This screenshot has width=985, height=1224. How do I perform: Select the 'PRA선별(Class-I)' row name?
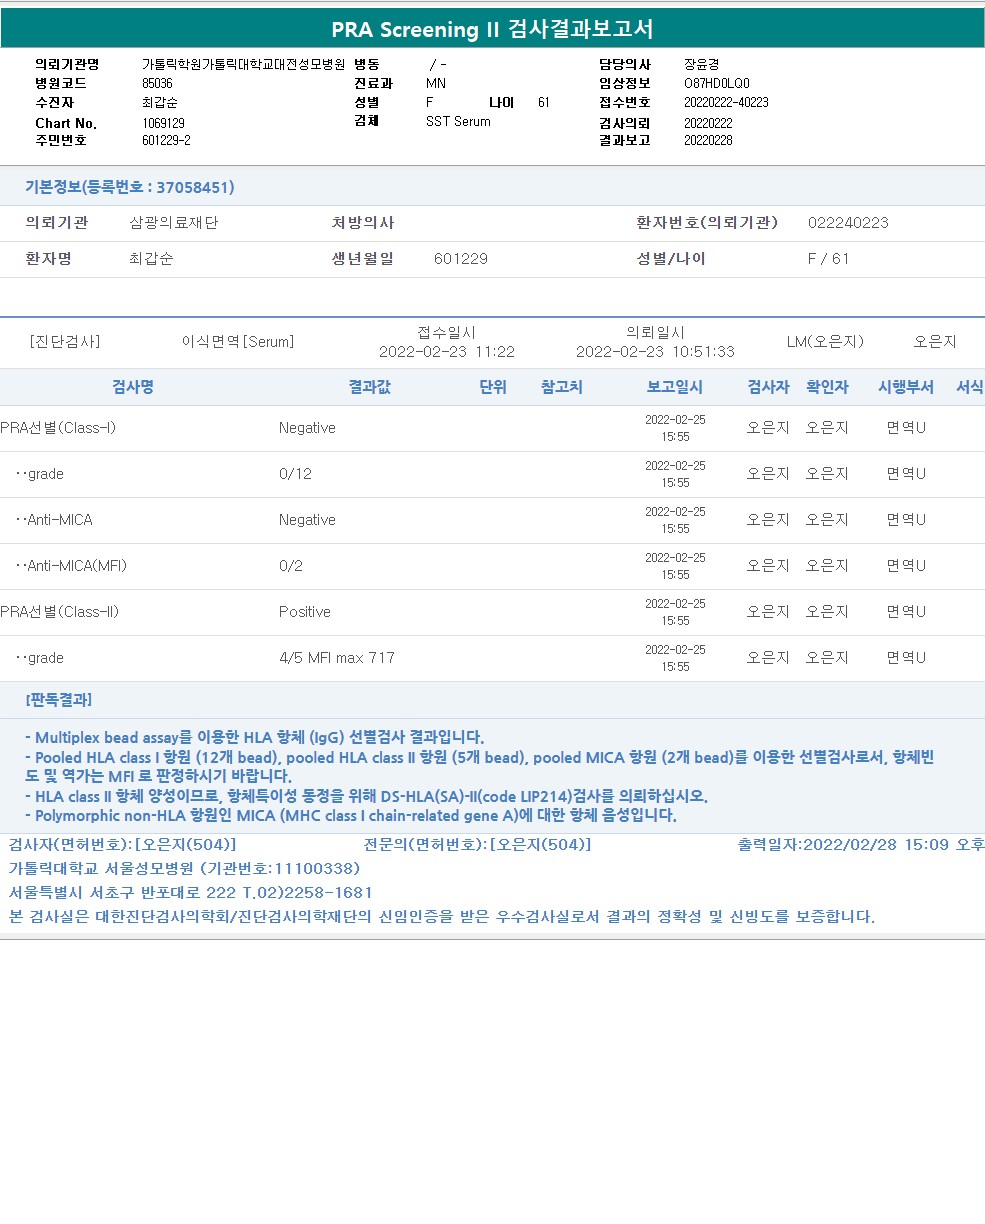click(x=58, y=428)
